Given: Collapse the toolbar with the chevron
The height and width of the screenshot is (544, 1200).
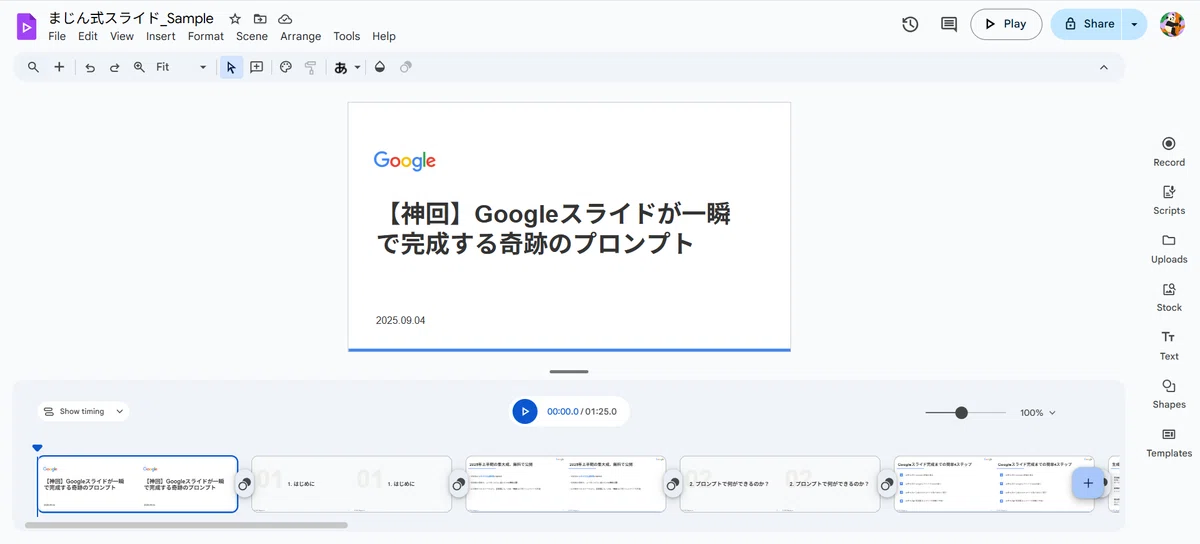Looking at the screenshot, I should [1104, 67].
